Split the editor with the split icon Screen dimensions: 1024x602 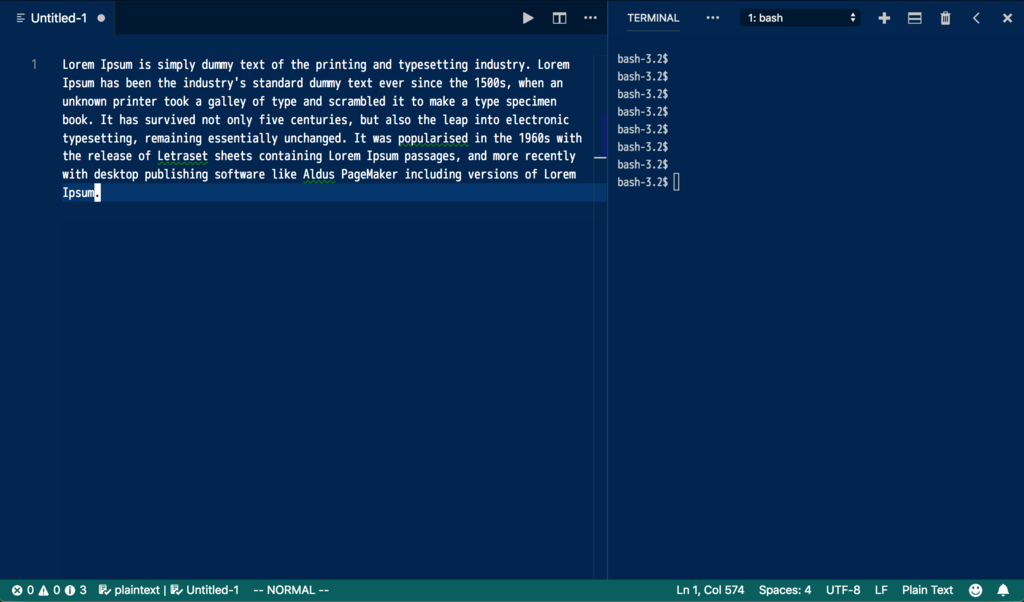(559, 18)
